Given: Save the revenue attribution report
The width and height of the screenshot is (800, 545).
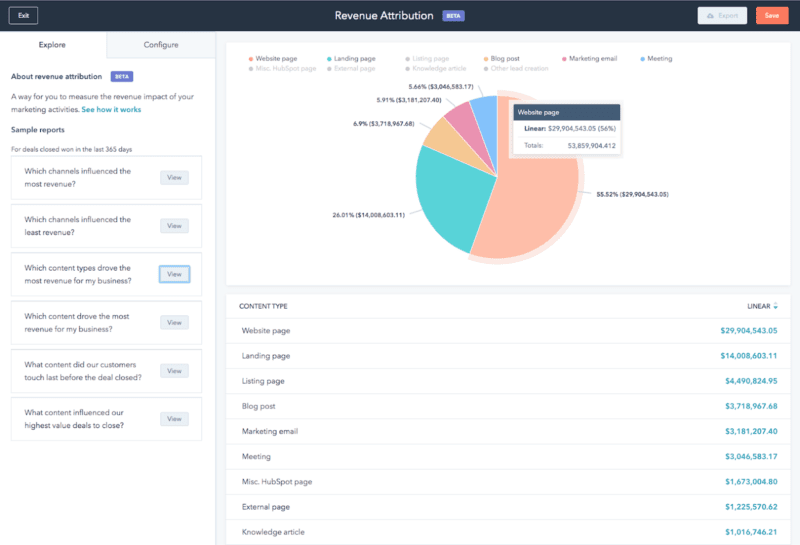Looking at the screenshot, I should (771, 16).
